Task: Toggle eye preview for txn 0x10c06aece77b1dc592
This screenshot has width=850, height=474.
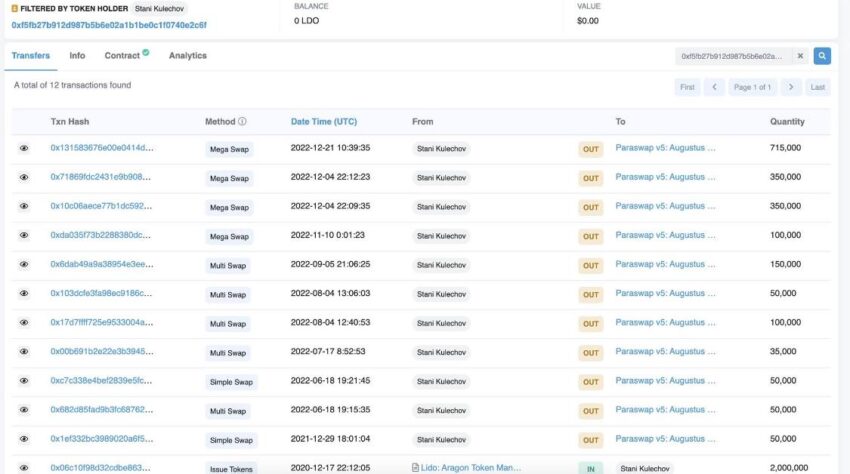Action: tap(24, 206)
